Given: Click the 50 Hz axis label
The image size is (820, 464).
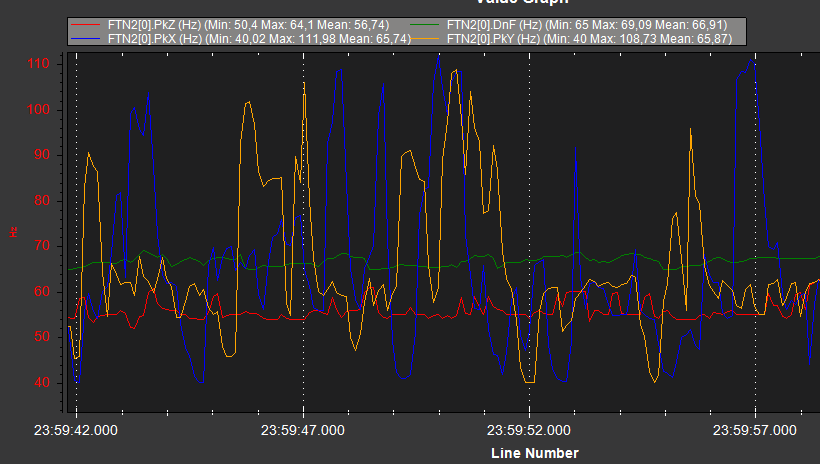Looking at the screenshot, I should click(x=42, y=337).
